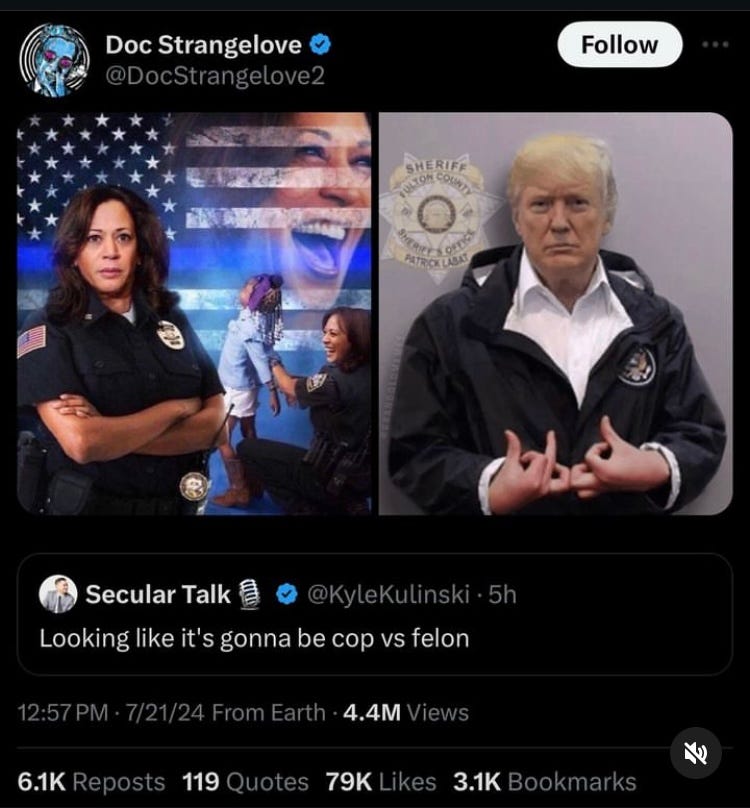This screenshot has width=750, height=808.
Task: Toggle the mute sound icon
Action: [695, 753]
